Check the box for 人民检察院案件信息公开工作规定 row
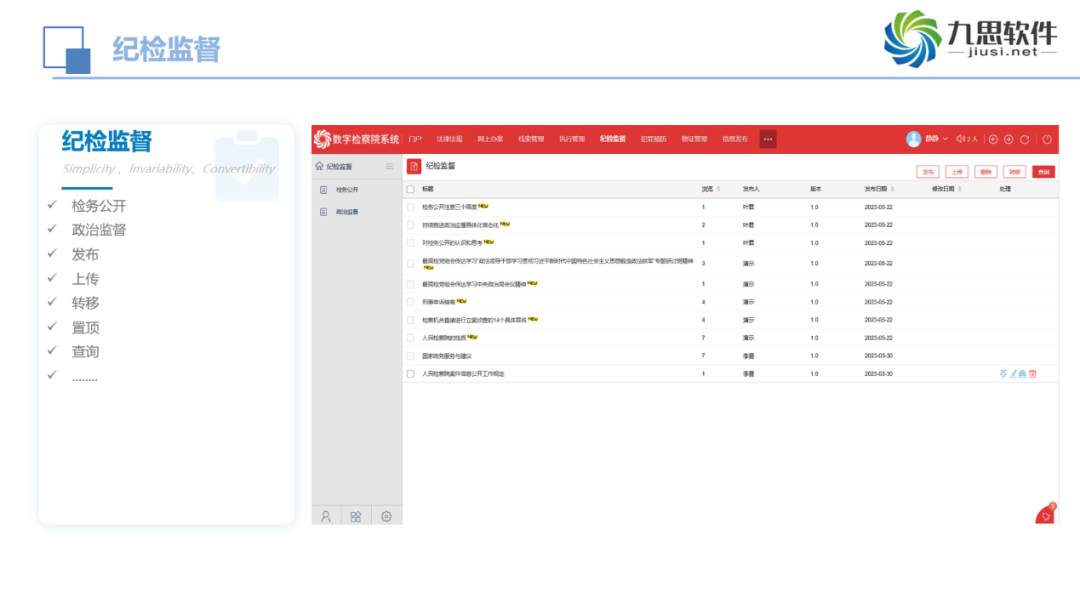1080x603 pixels. coord(410,374)
